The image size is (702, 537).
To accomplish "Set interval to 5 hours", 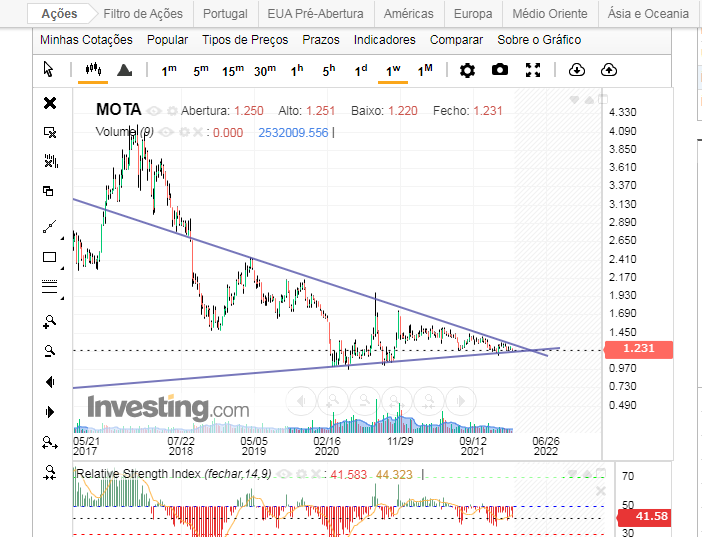I will 329,70.
